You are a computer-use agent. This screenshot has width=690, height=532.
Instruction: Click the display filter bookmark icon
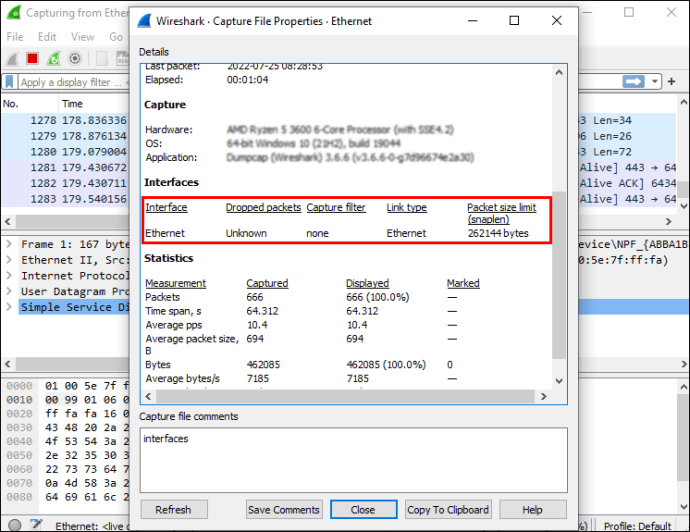[9, 82]
